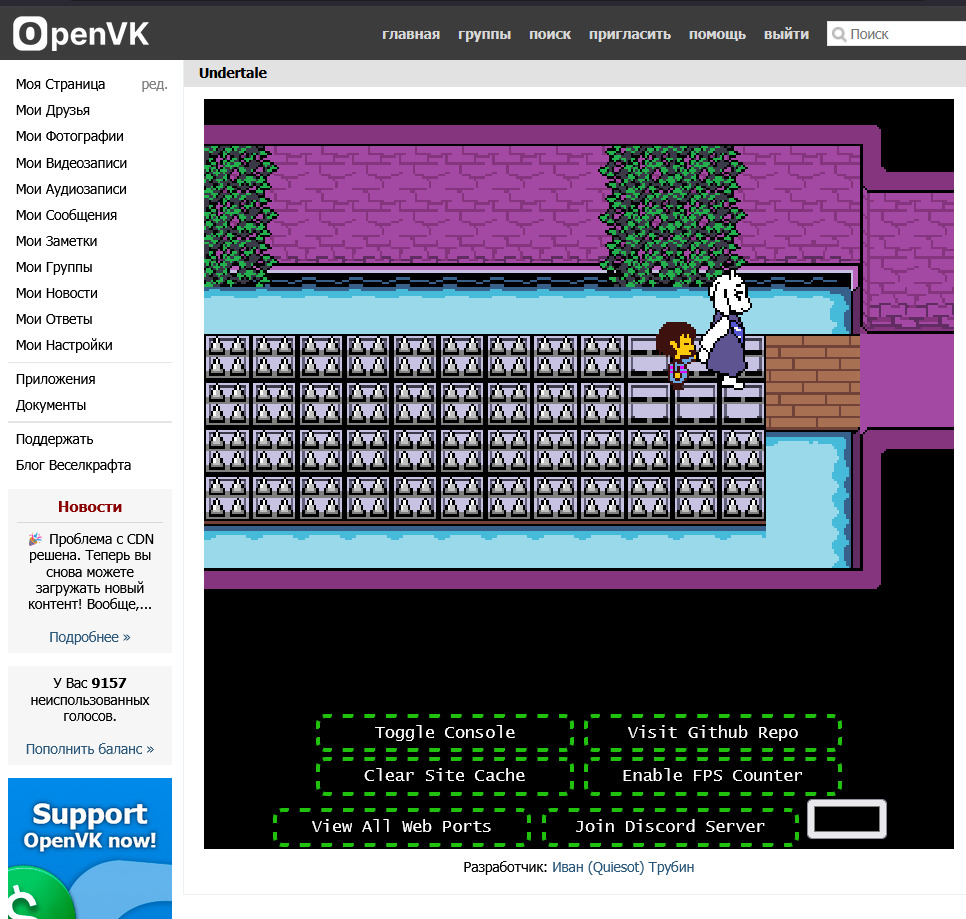The height and width of the screenshot is (919, 966).
Task: Click Join Discord Server button
Action: coord(670,827)
